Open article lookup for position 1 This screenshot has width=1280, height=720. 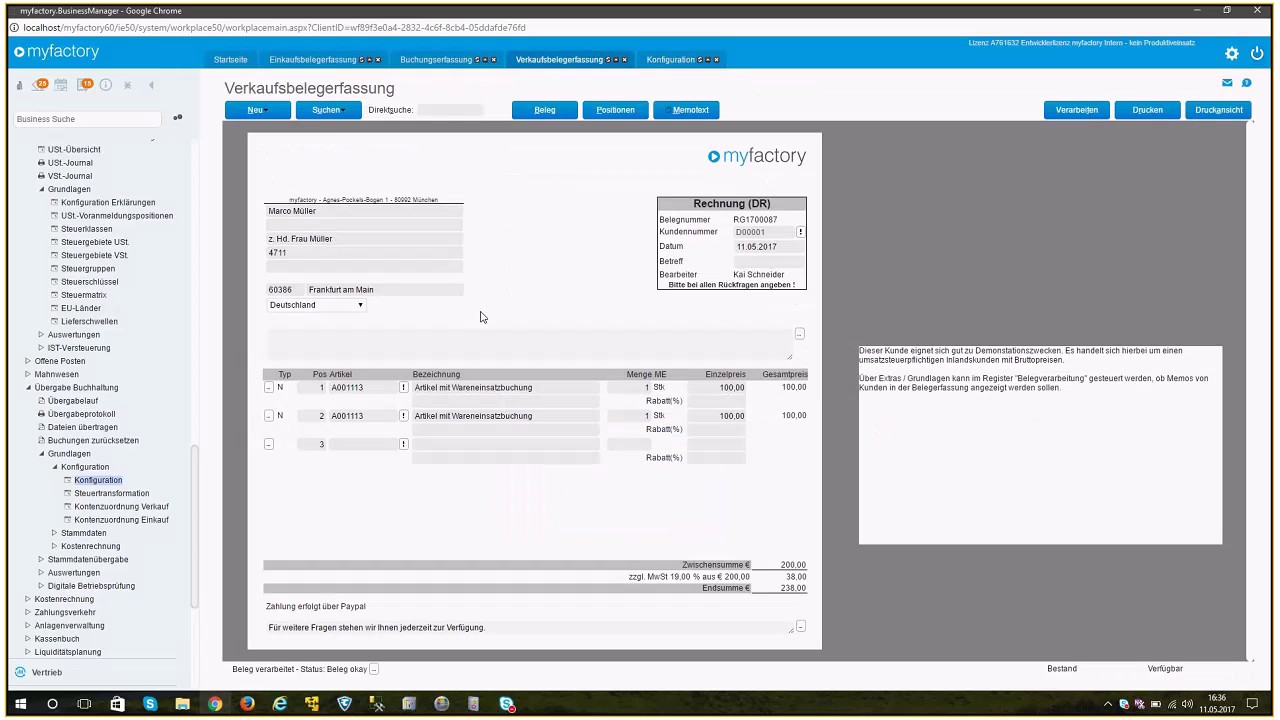coord(403,387)
